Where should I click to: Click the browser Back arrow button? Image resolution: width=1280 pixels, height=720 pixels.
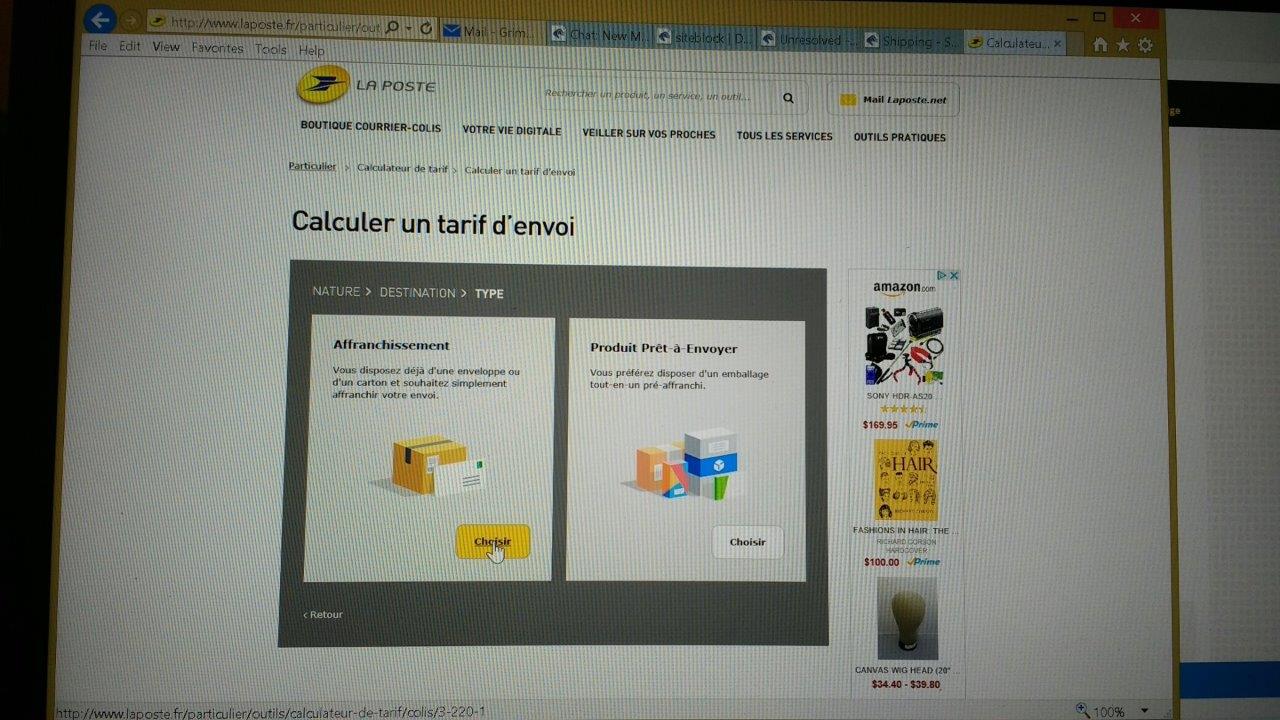(99, 19)
